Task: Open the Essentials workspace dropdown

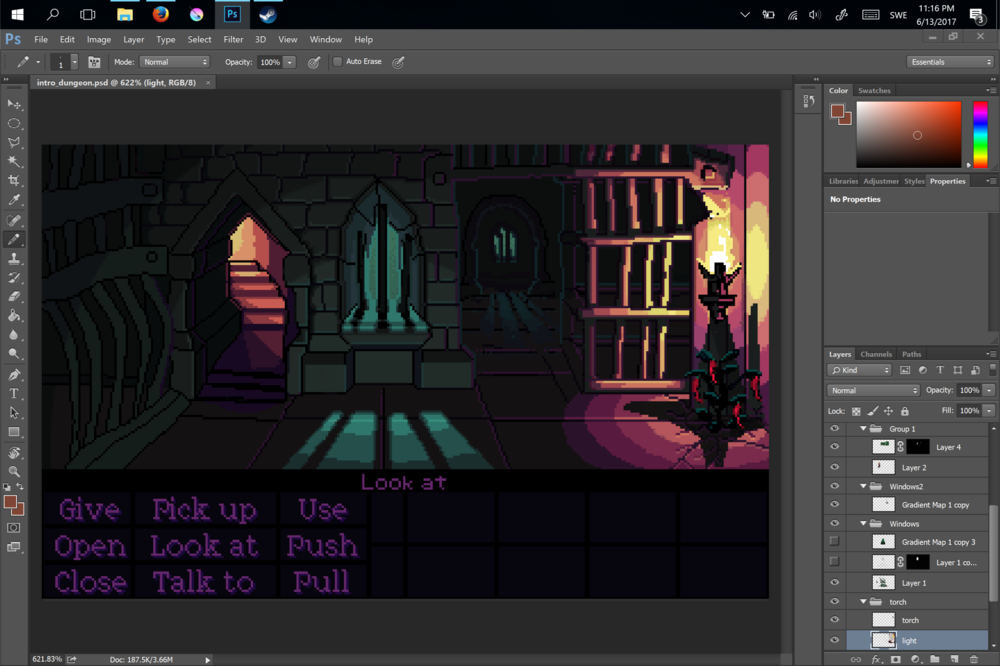Action: (x=949, y=62)
